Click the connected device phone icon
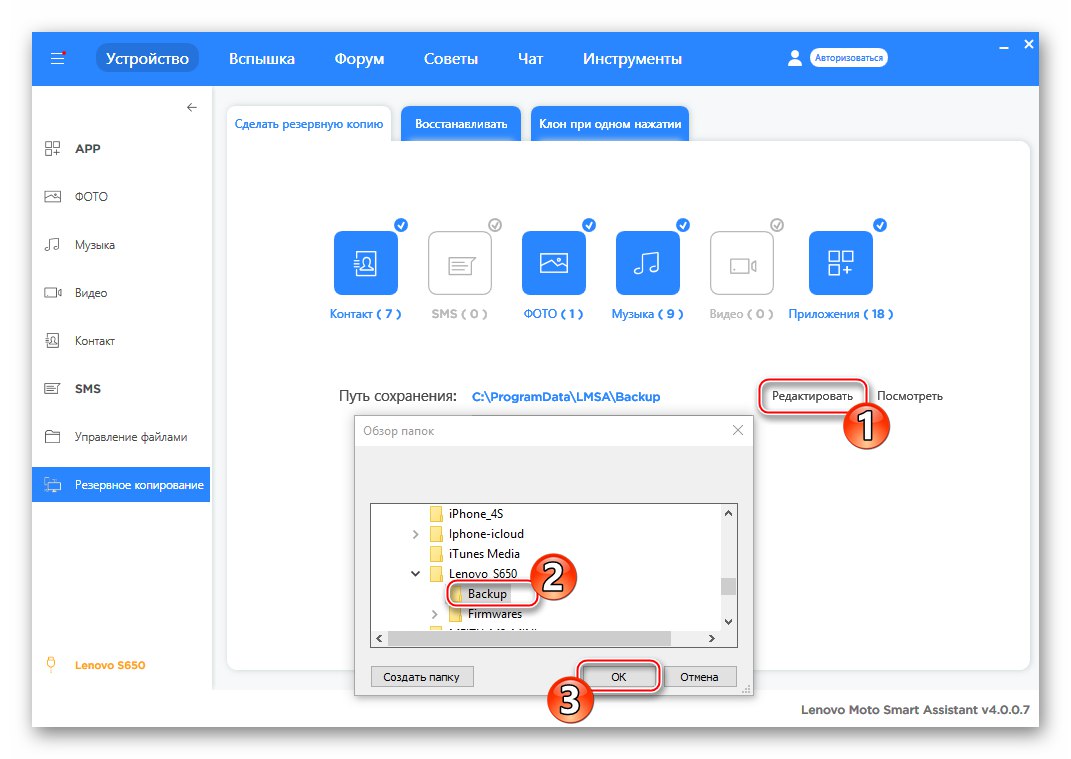Viewport: 1071px width, 759px height. [51, 664]
